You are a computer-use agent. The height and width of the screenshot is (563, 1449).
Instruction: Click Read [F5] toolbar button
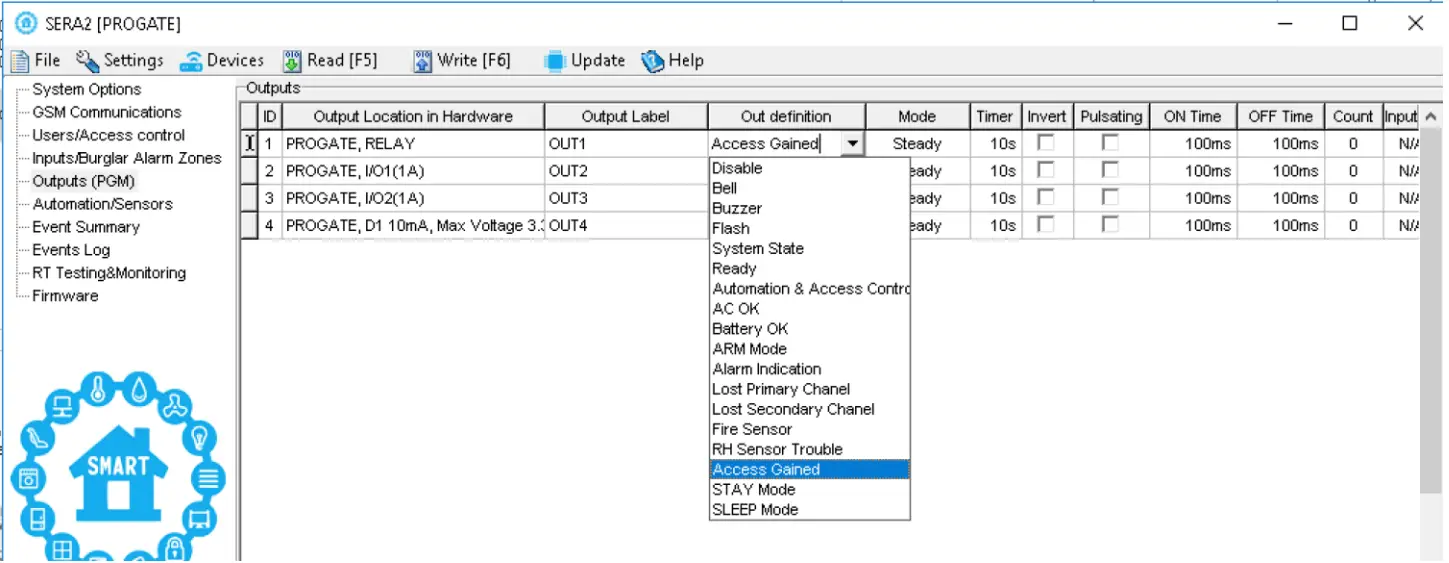330,61
